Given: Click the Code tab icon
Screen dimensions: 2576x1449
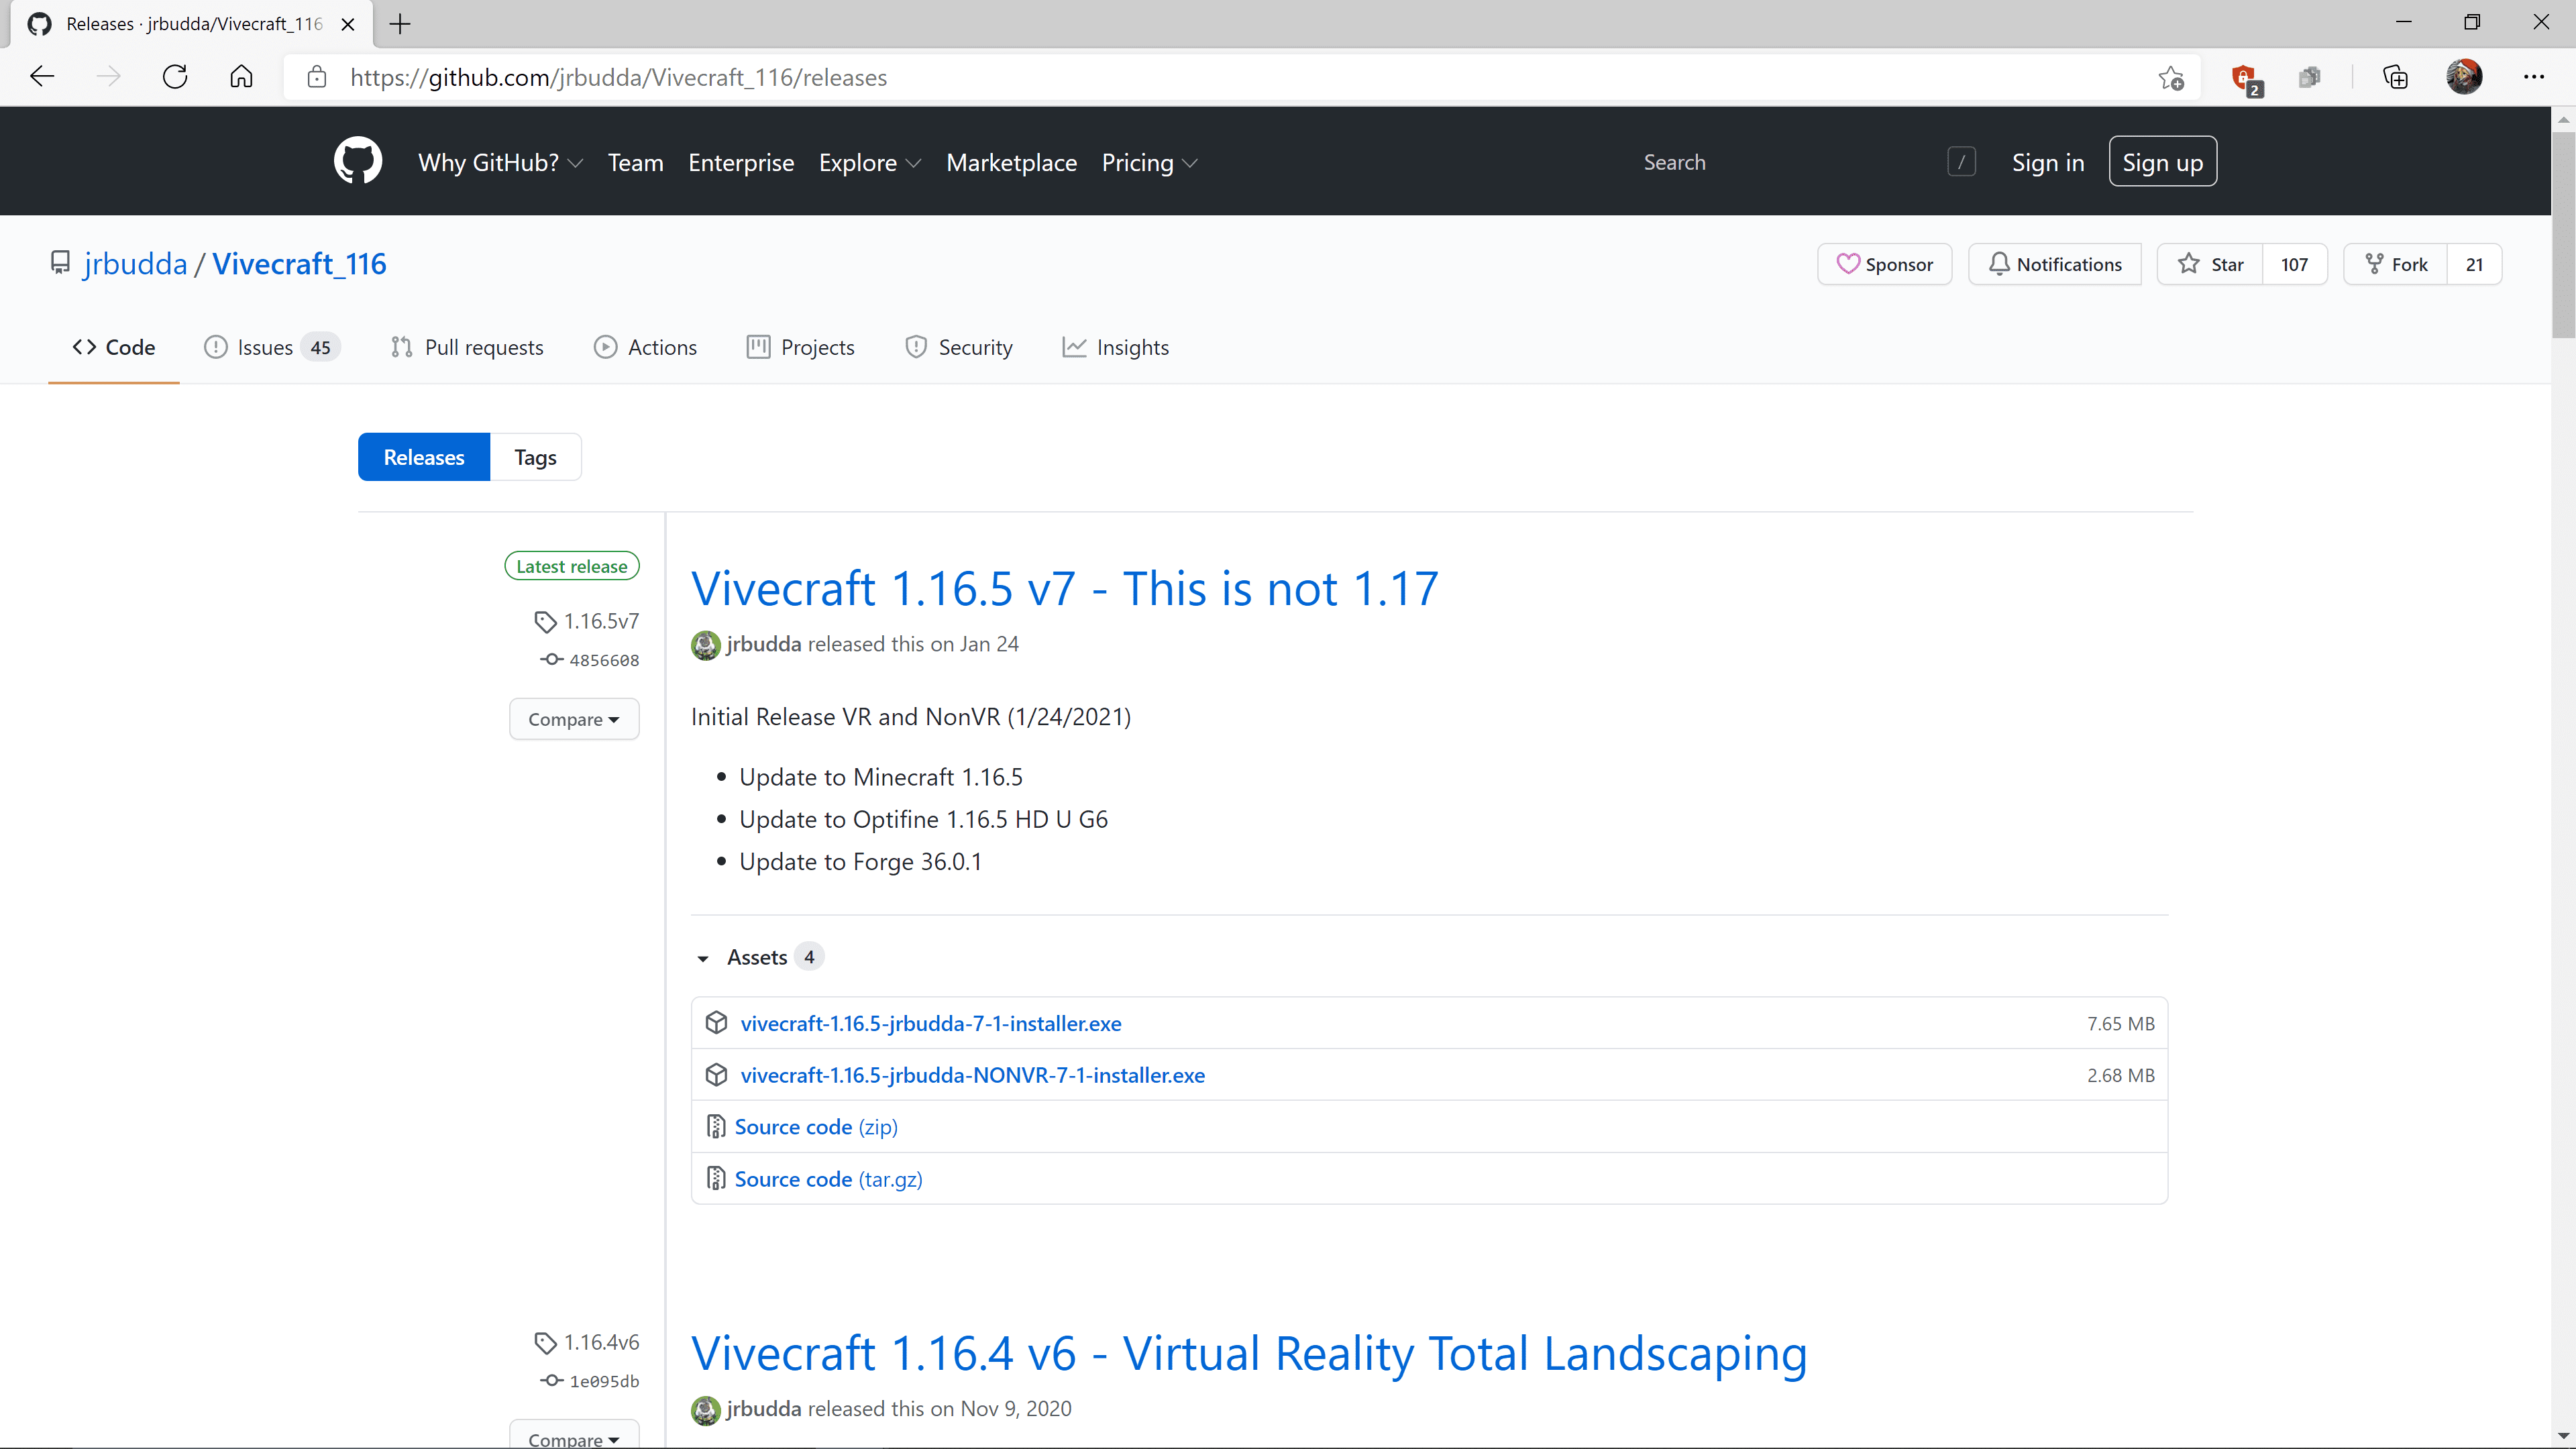Looking at the screenshot, I should tap(83, 347).
